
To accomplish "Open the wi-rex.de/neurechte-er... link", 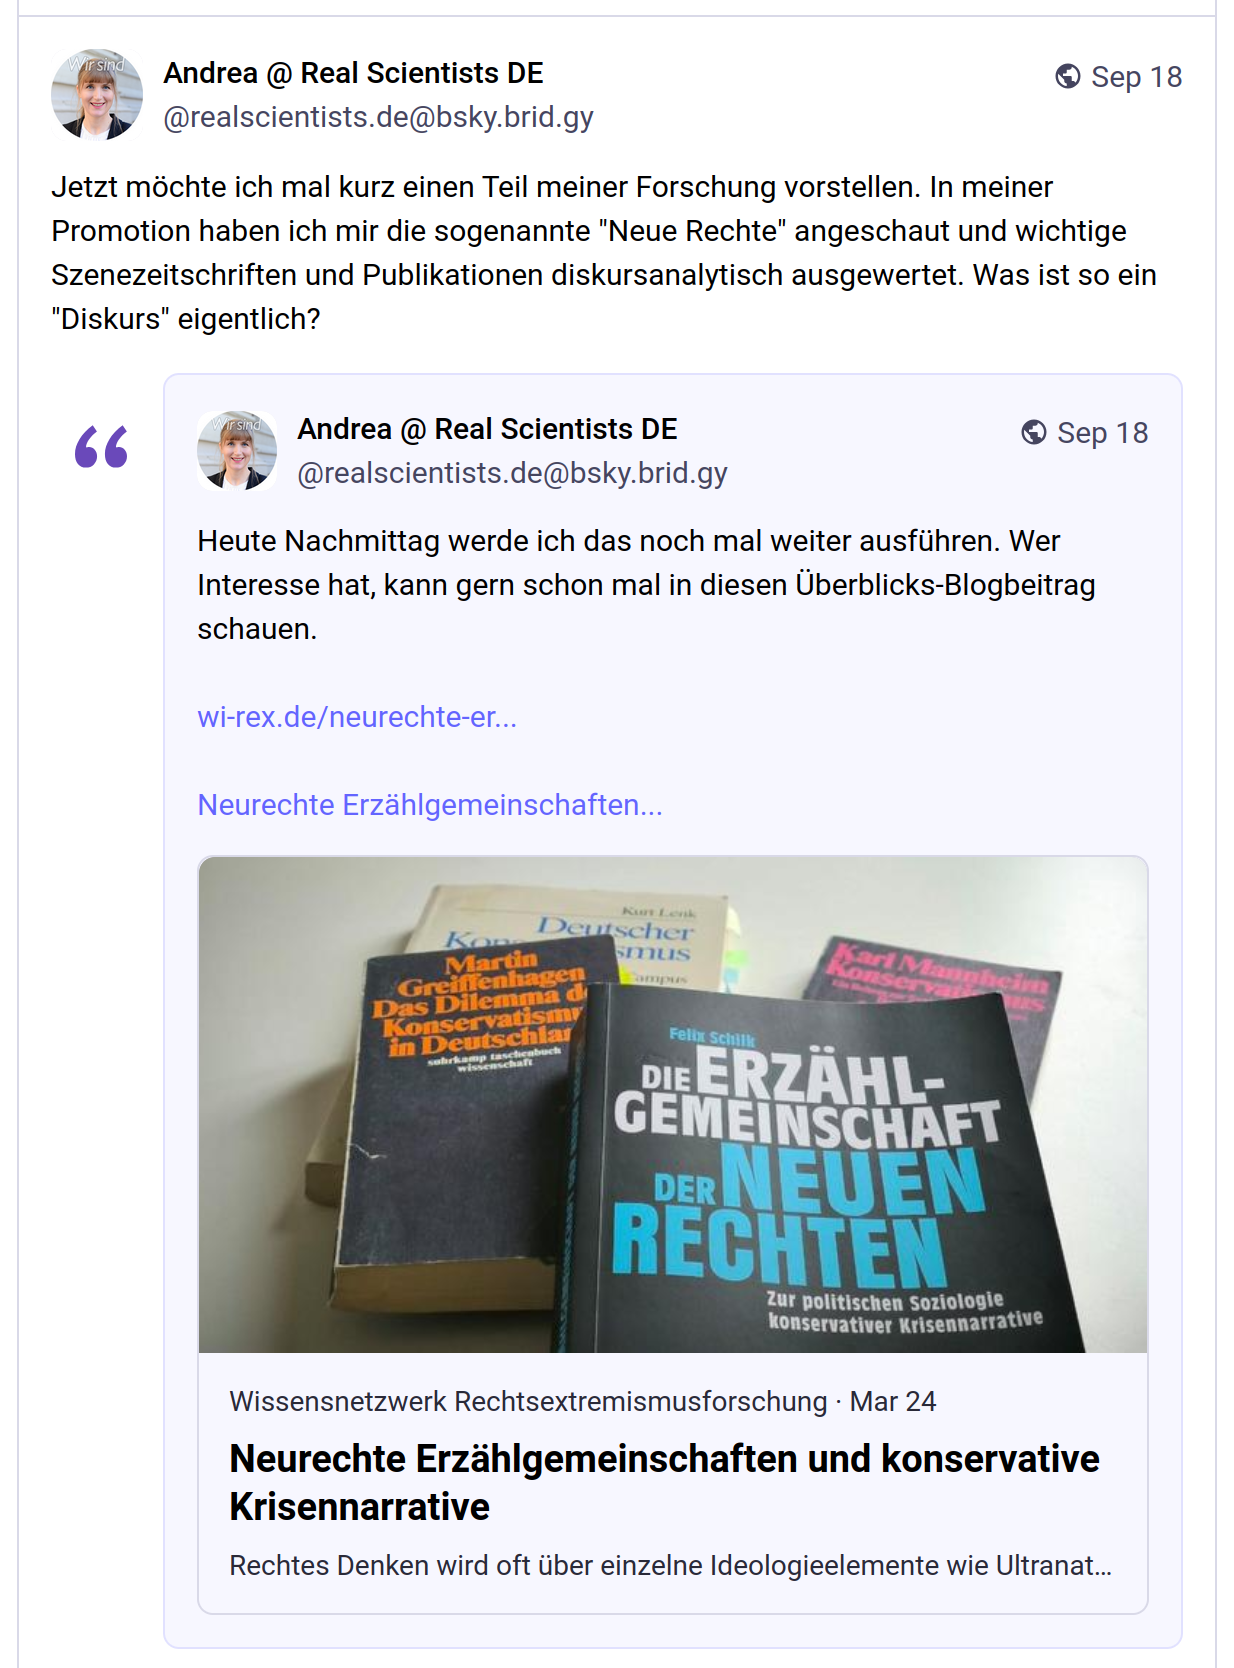I will [357, 717].
